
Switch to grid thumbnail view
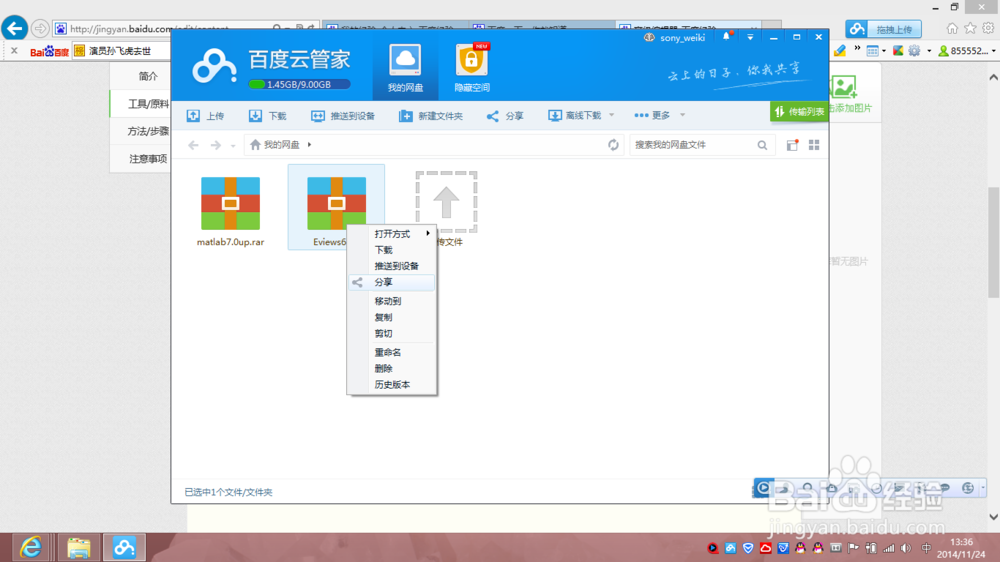pos(814,145)
